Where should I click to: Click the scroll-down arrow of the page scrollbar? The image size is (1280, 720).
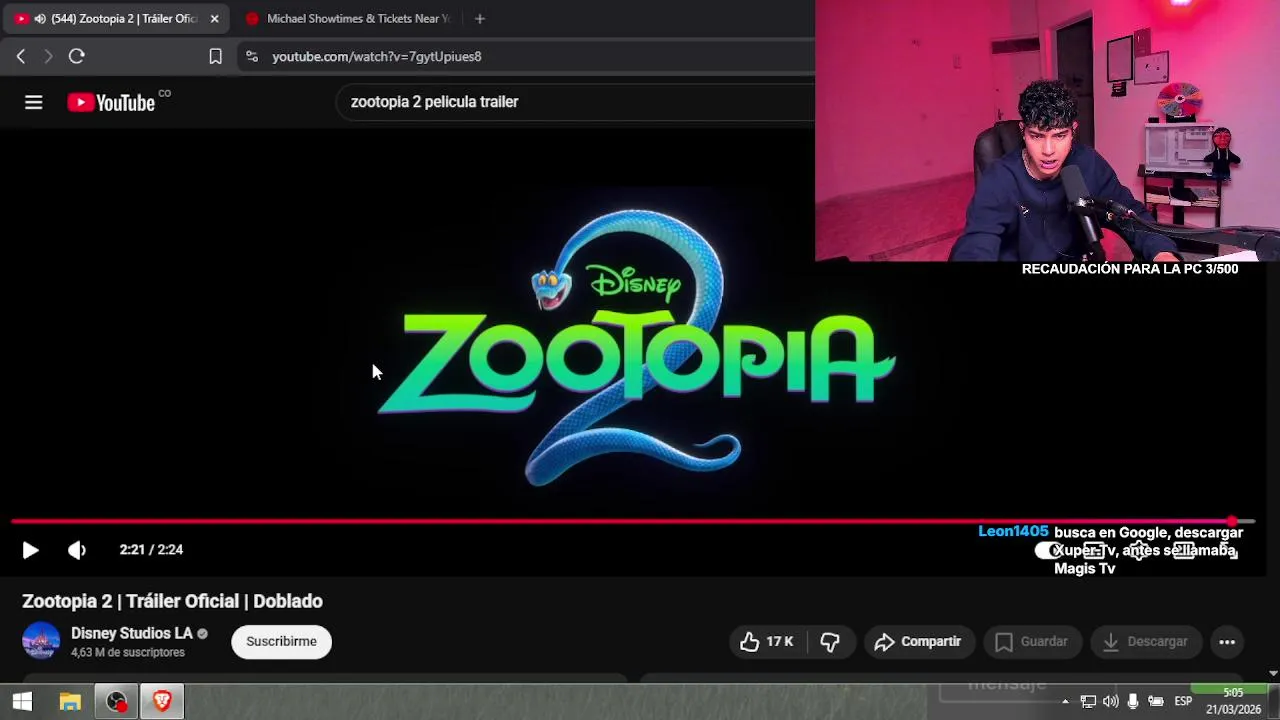tap(1274, 674)
